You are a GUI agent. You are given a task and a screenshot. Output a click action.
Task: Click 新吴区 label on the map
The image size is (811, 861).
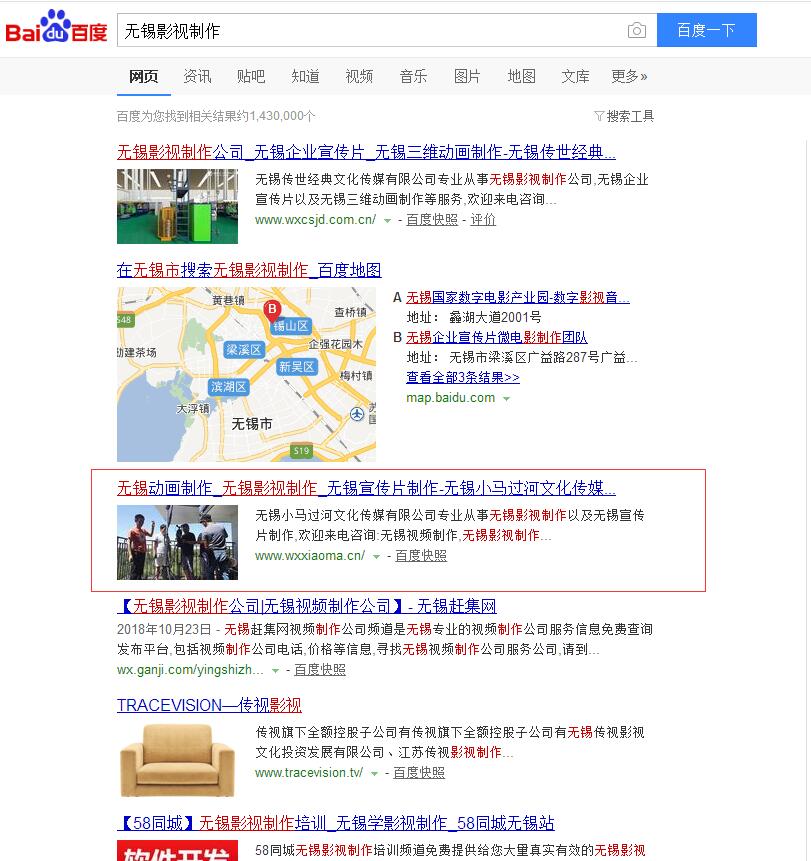297,367
